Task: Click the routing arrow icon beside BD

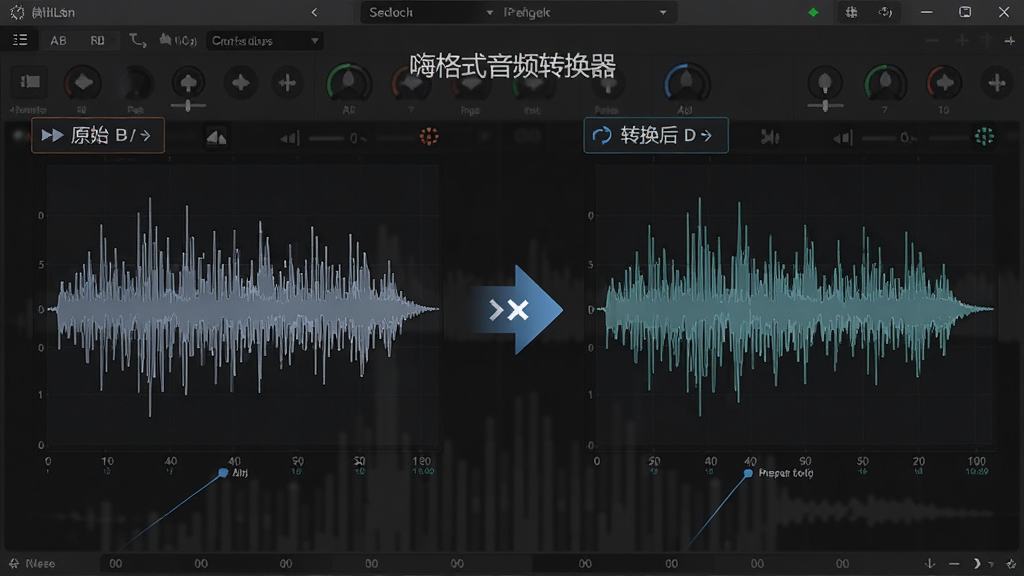Action: [x=137, y=40]
